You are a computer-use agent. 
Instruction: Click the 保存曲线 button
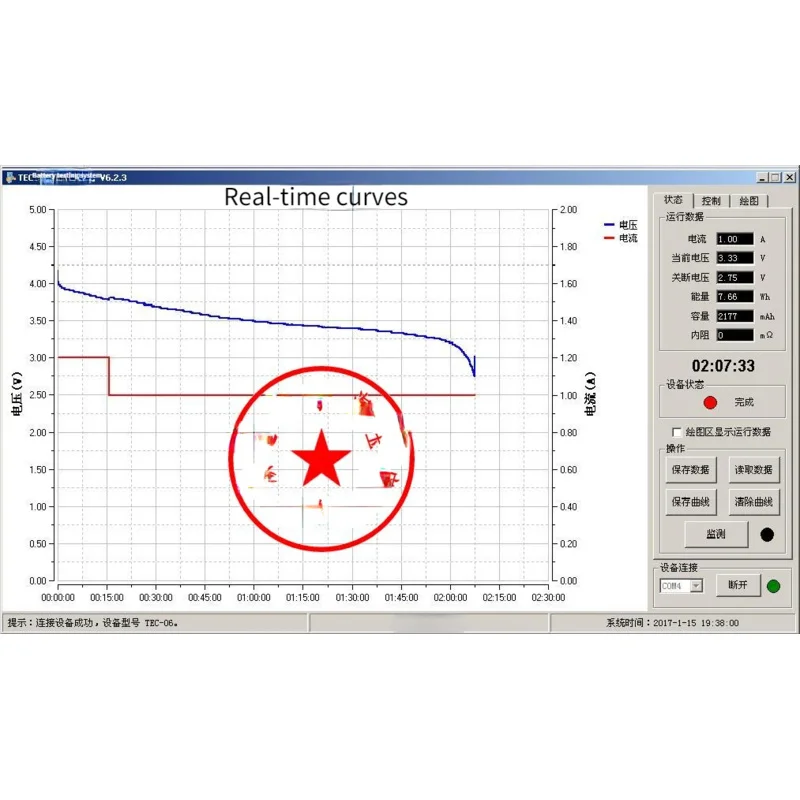690,502
